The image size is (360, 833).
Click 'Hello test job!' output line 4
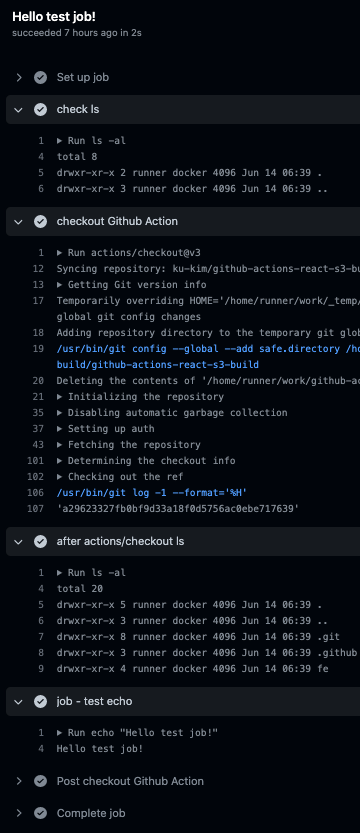pyautogui.click(x=100, y=749)
